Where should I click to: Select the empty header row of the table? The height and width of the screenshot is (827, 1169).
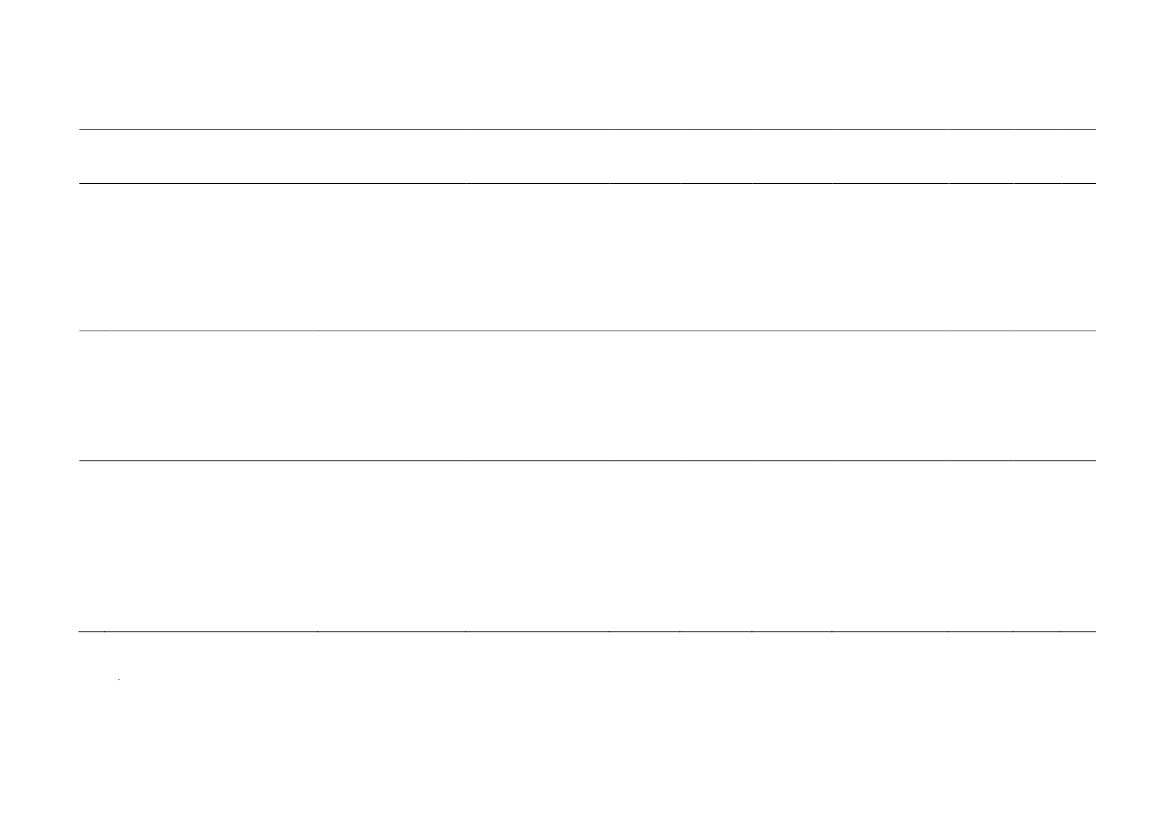tap(587, 157)
